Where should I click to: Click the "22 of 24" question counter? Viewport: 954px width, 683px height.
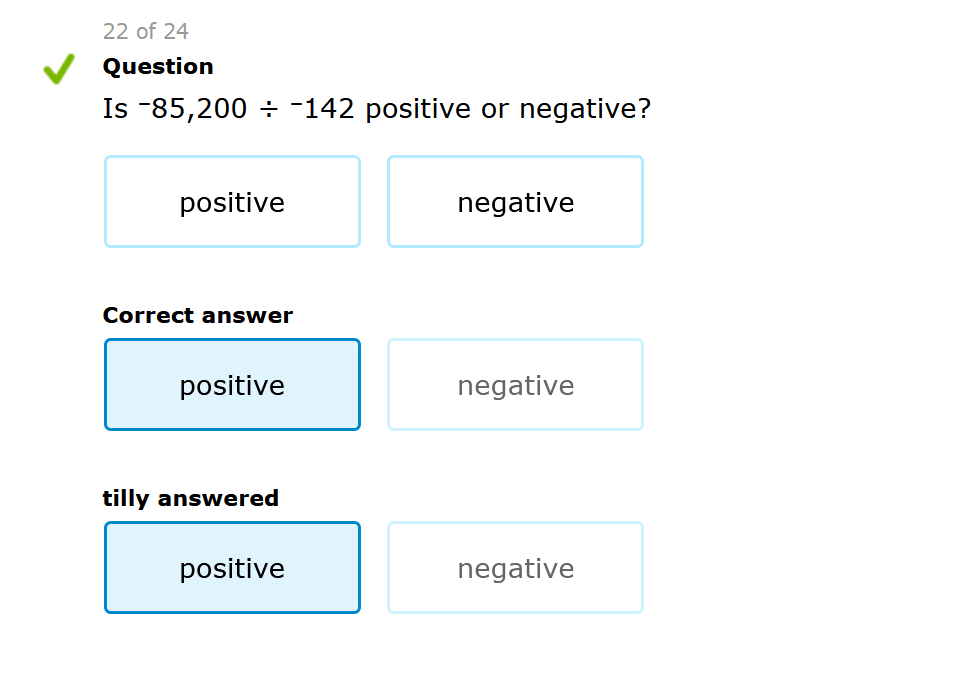coord(145,32)
